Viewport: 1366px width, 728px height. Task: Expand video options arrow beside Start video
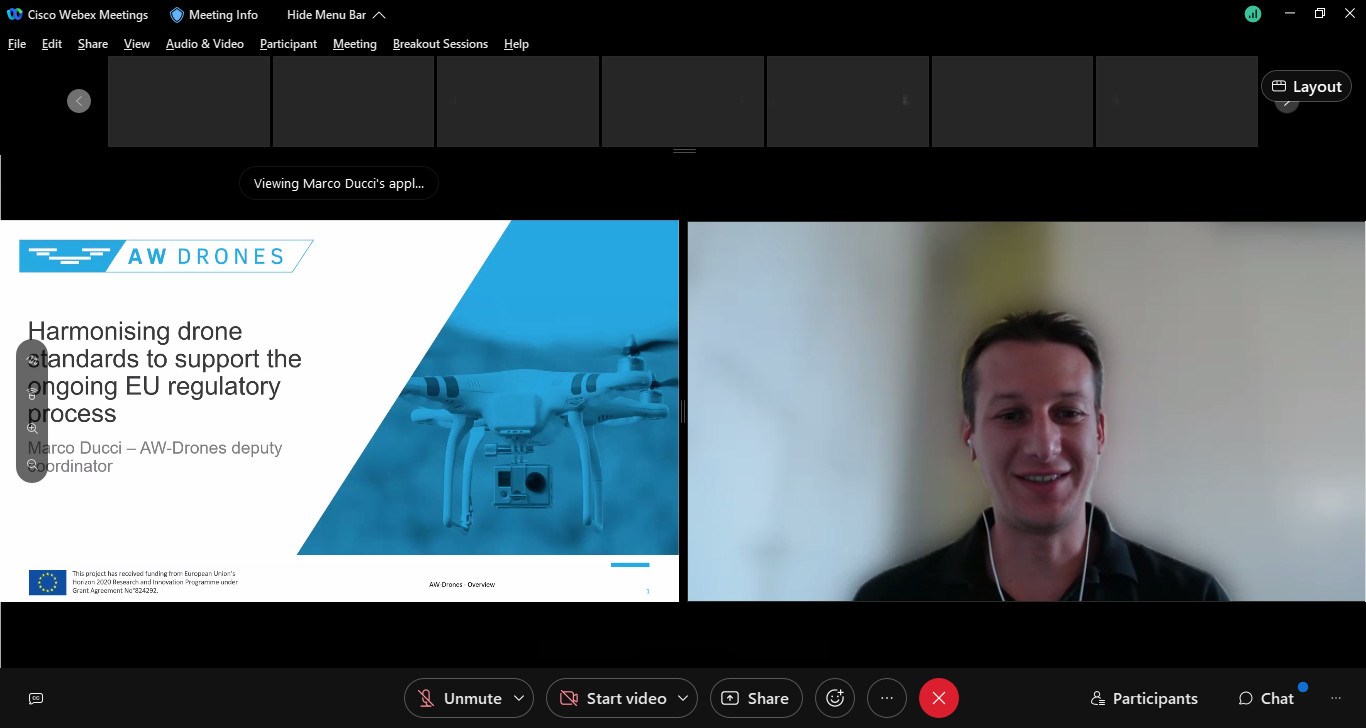pos(683,698)
